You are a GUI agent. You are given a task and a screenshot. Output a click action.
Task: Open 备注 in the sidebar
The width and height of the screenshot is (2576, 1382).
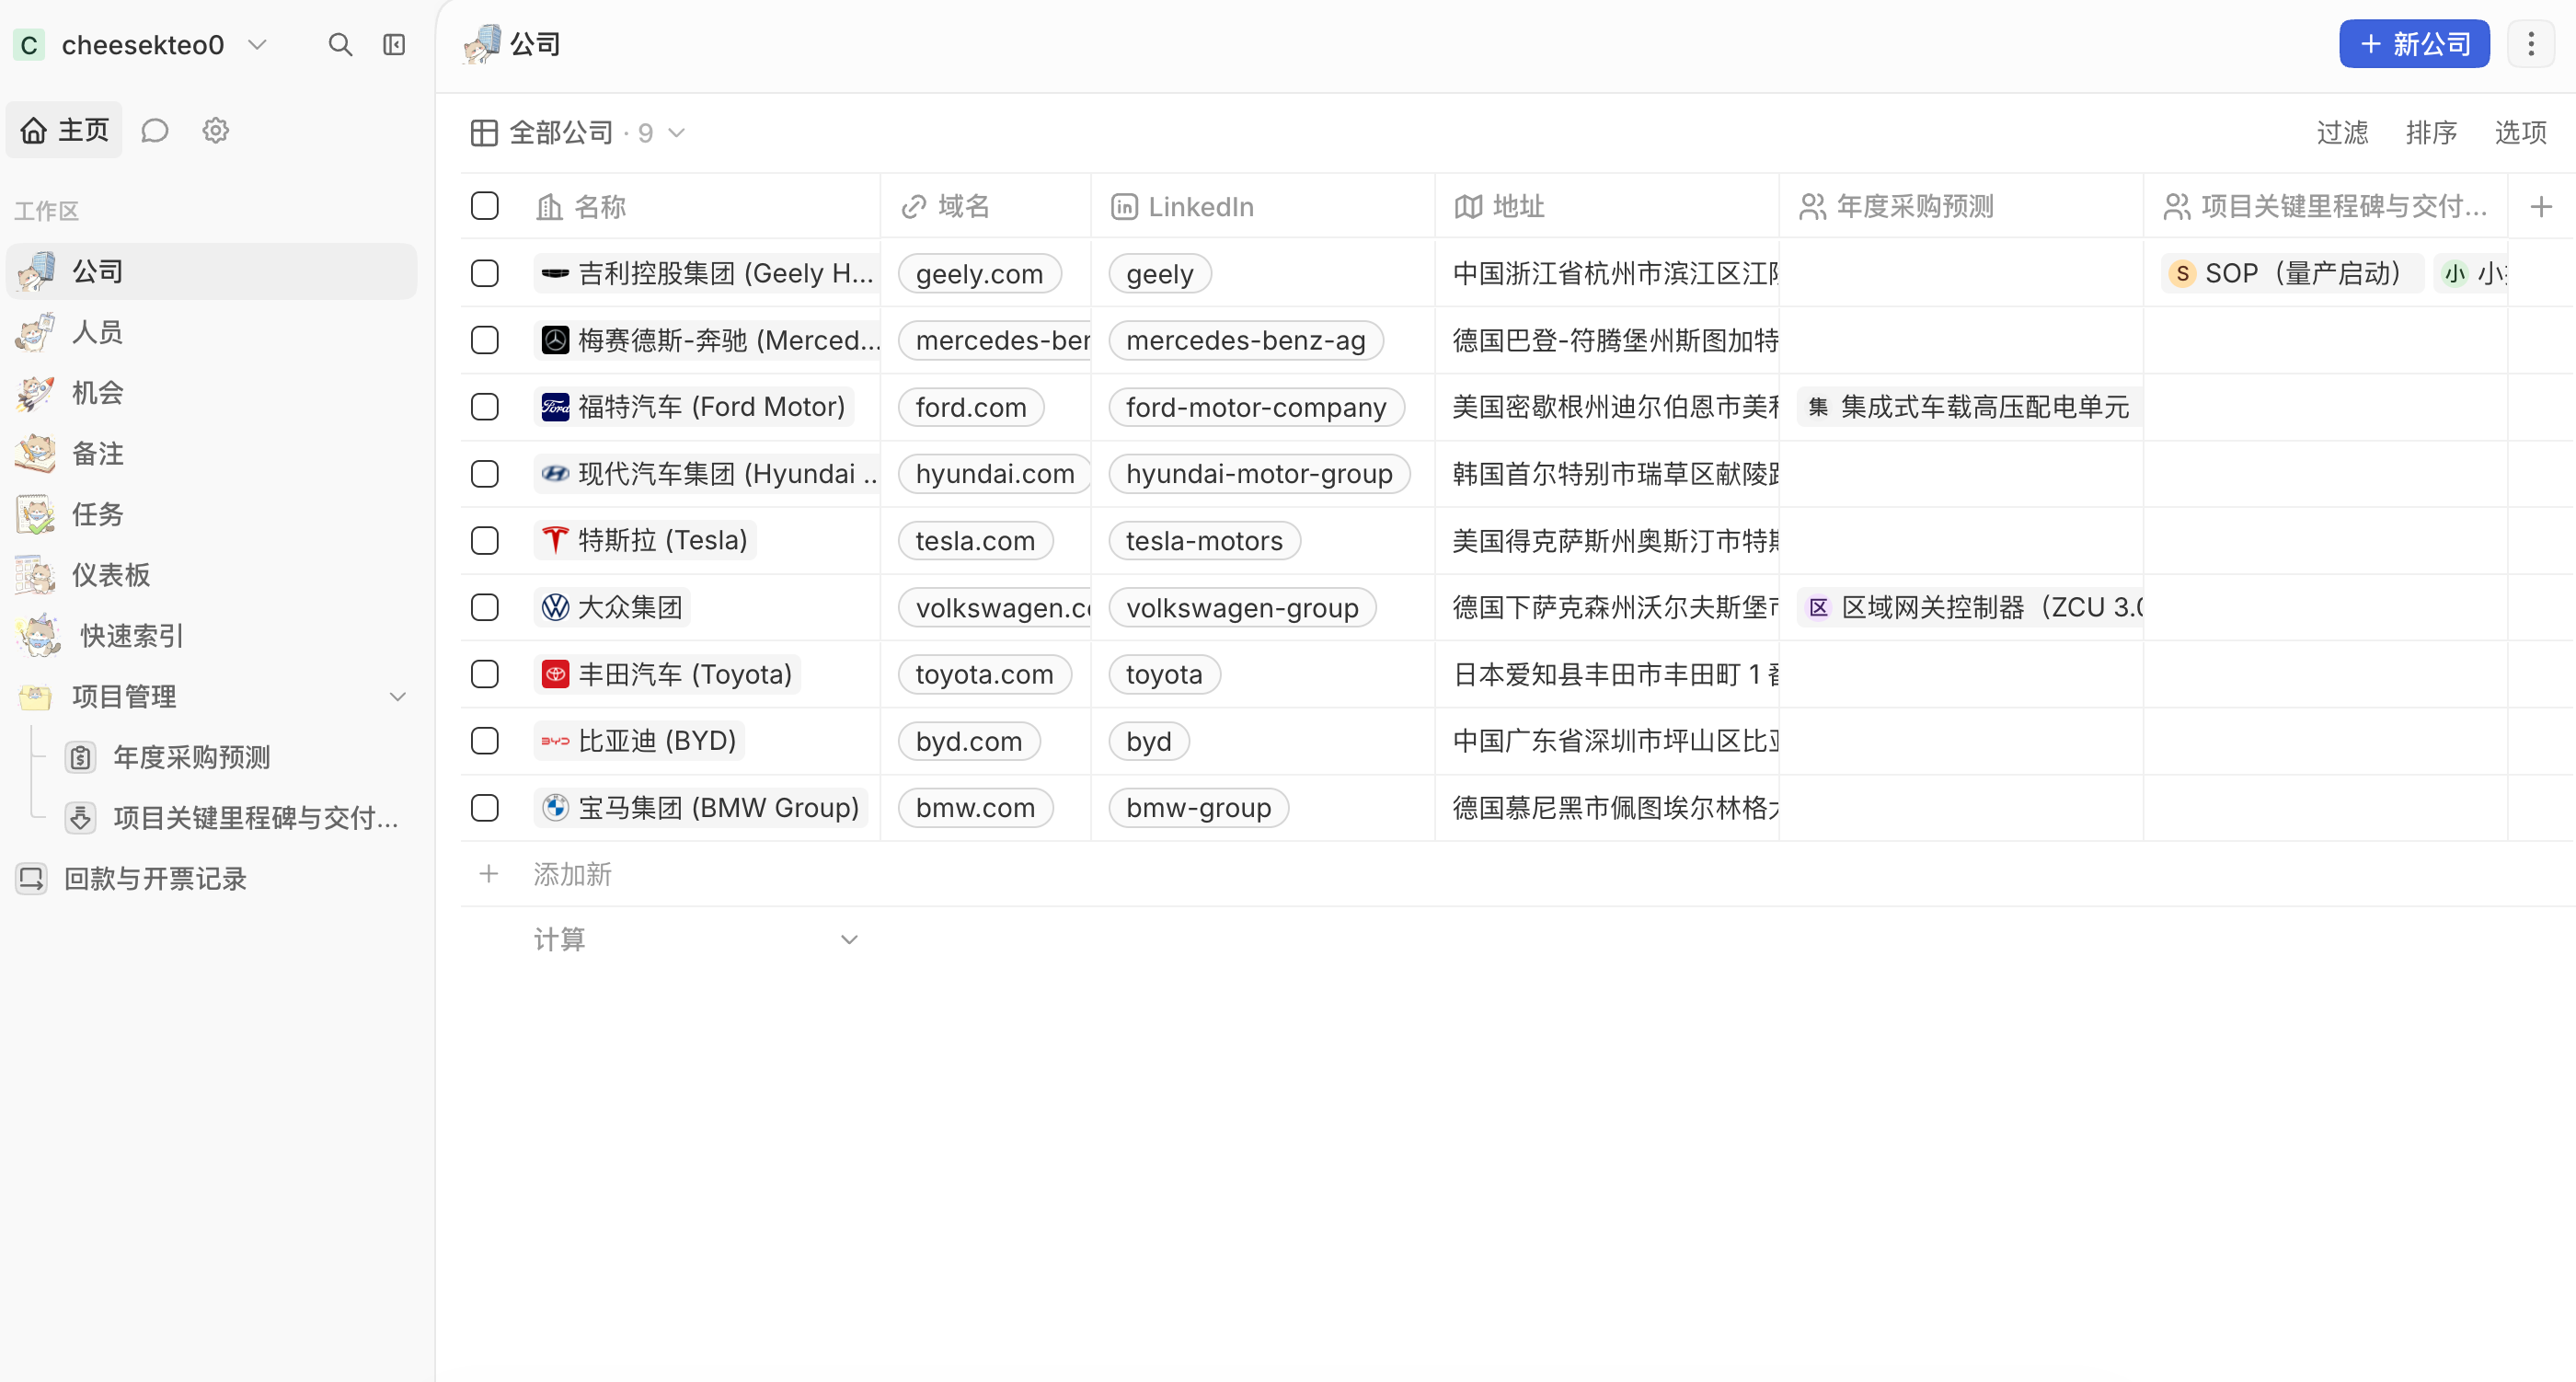[211, 453]
